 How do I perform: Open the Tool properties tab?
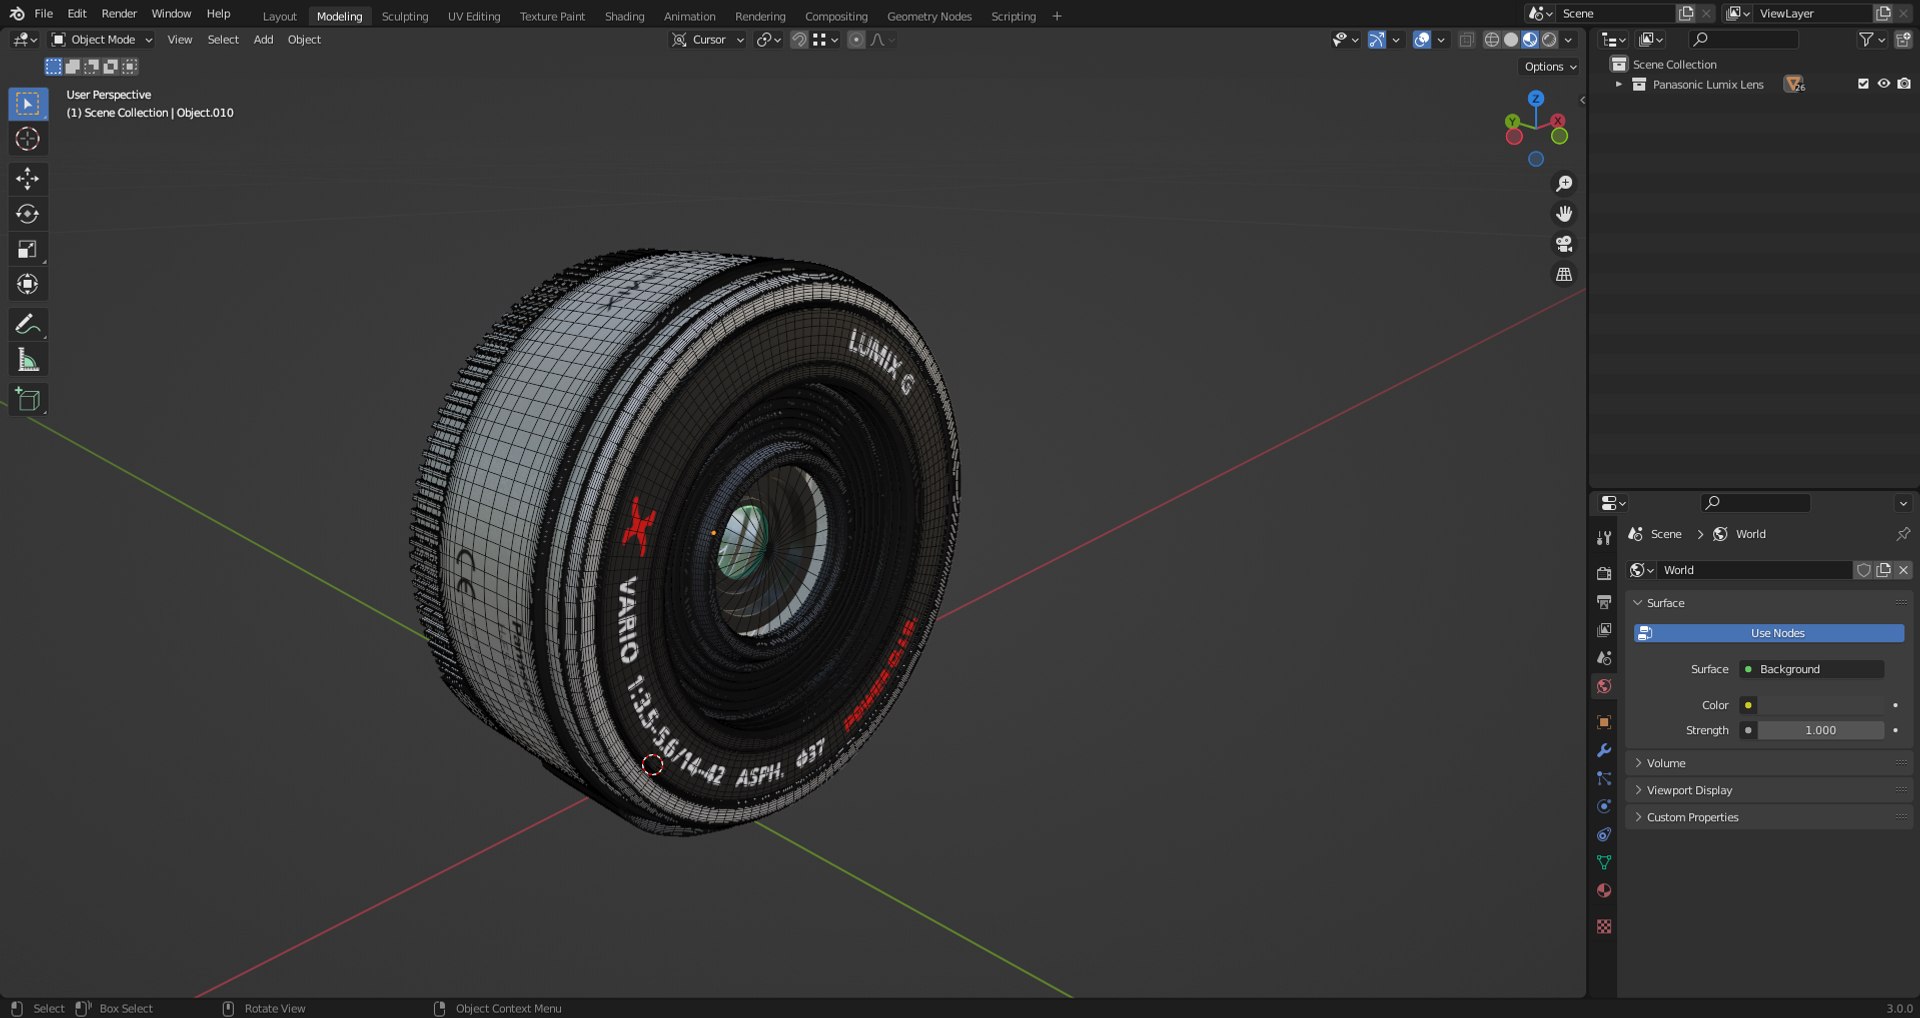1604,538
